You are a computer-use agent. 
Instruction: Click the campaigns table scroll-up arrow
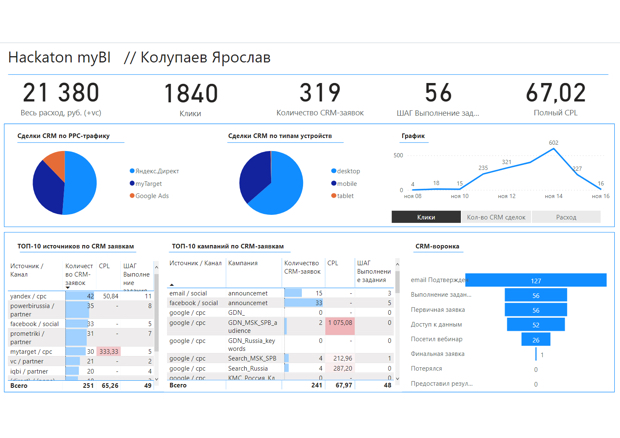397,264
